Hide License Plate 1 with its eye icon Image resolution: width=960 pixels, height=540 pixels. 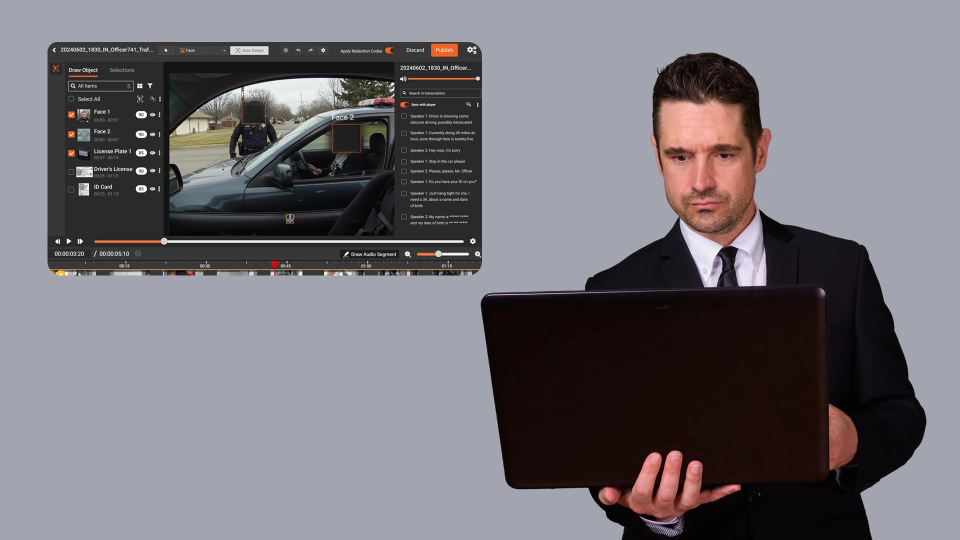(x=152, y=152)
